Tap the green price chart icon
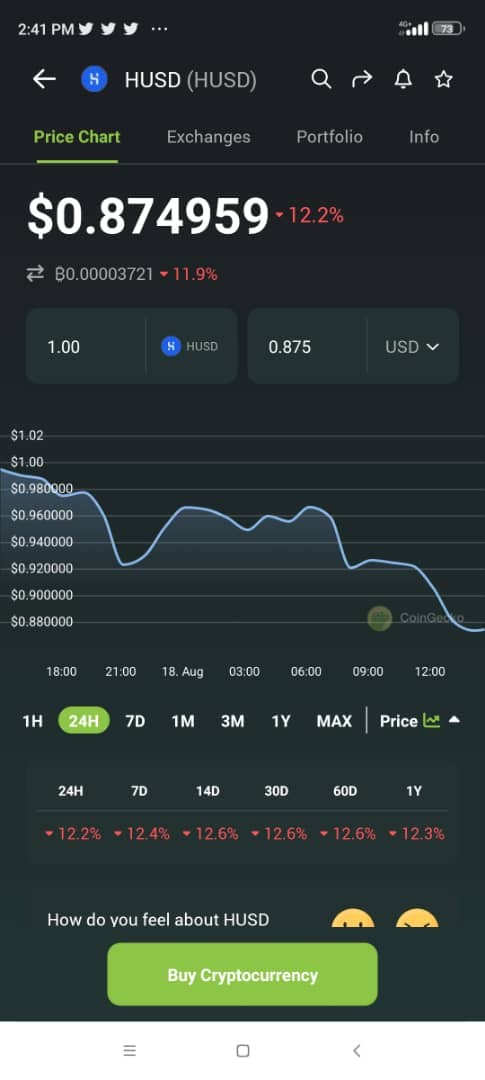Viewport: 485px width, 1080px height. [432, 720]
